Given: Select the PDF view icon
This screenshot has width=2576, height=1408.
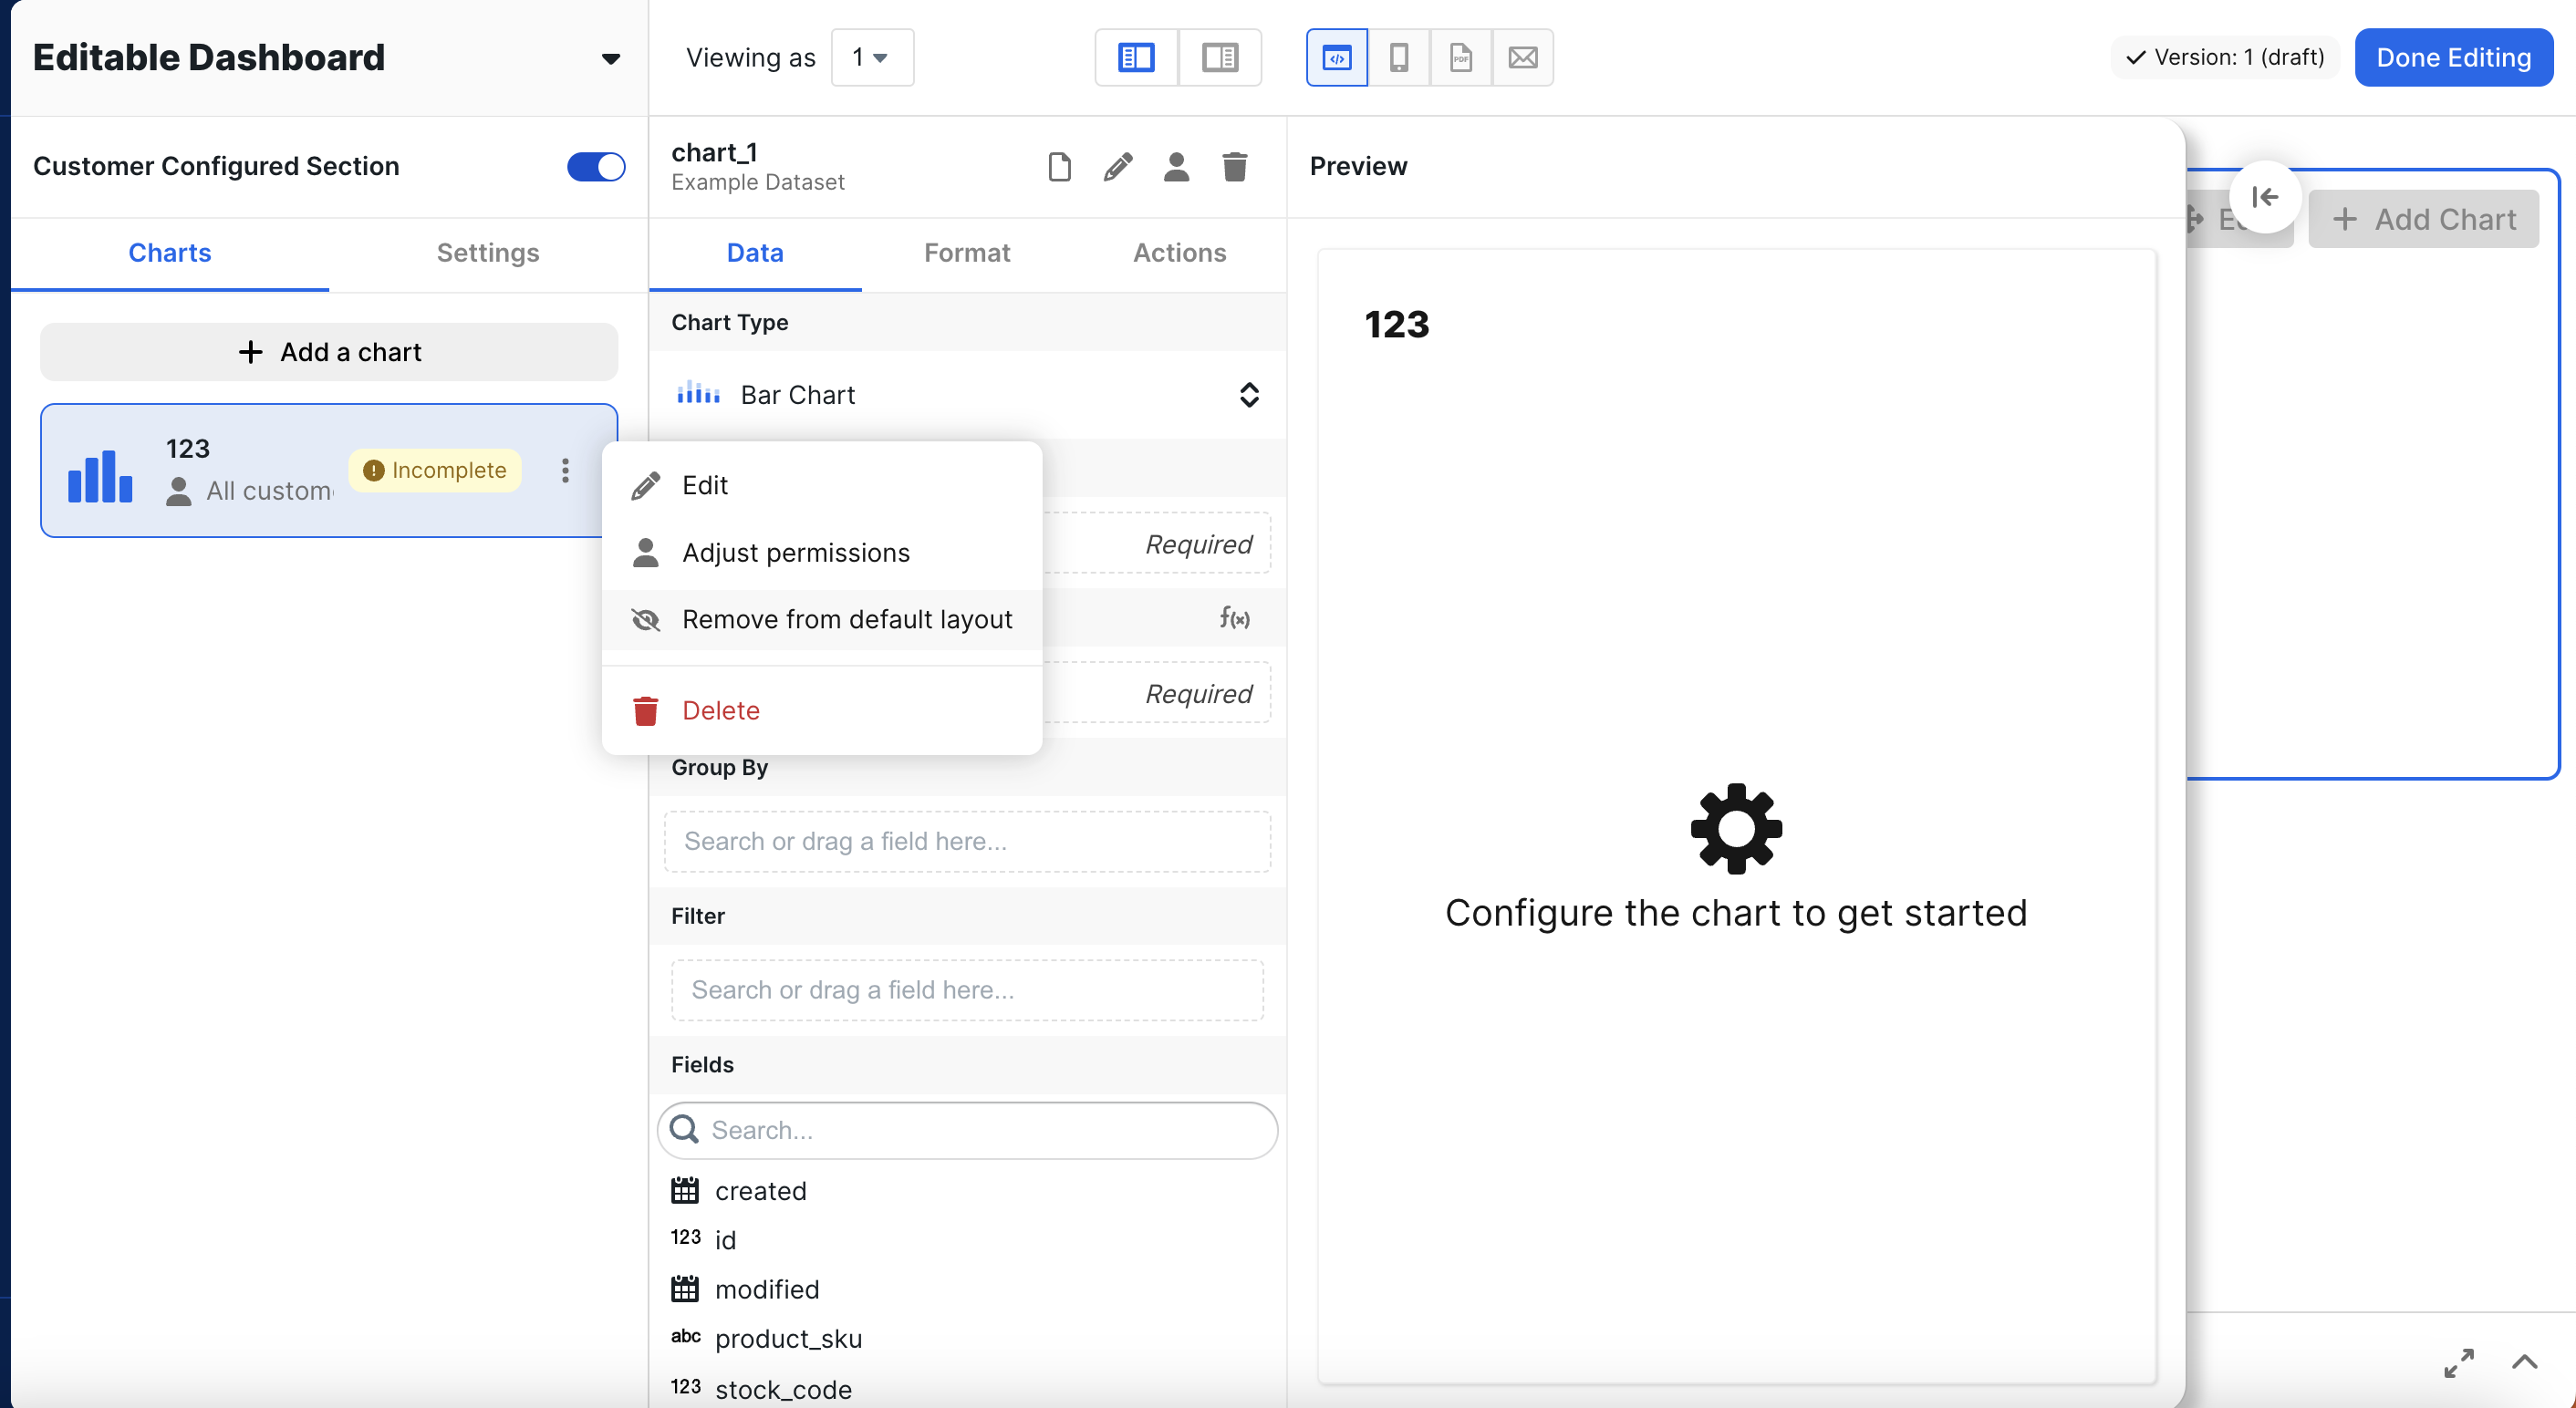Looking at the screenshot, I should 1460,58.
